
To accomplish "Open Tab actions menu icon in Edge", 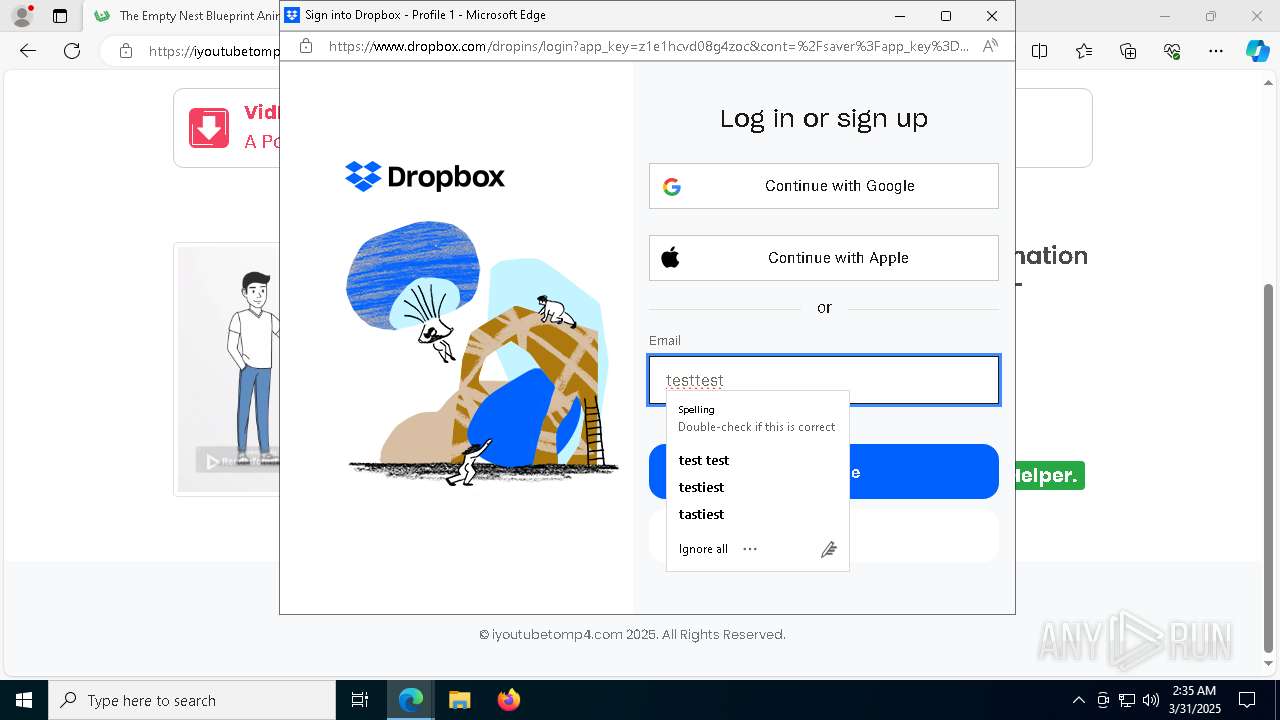I will 60,16.
